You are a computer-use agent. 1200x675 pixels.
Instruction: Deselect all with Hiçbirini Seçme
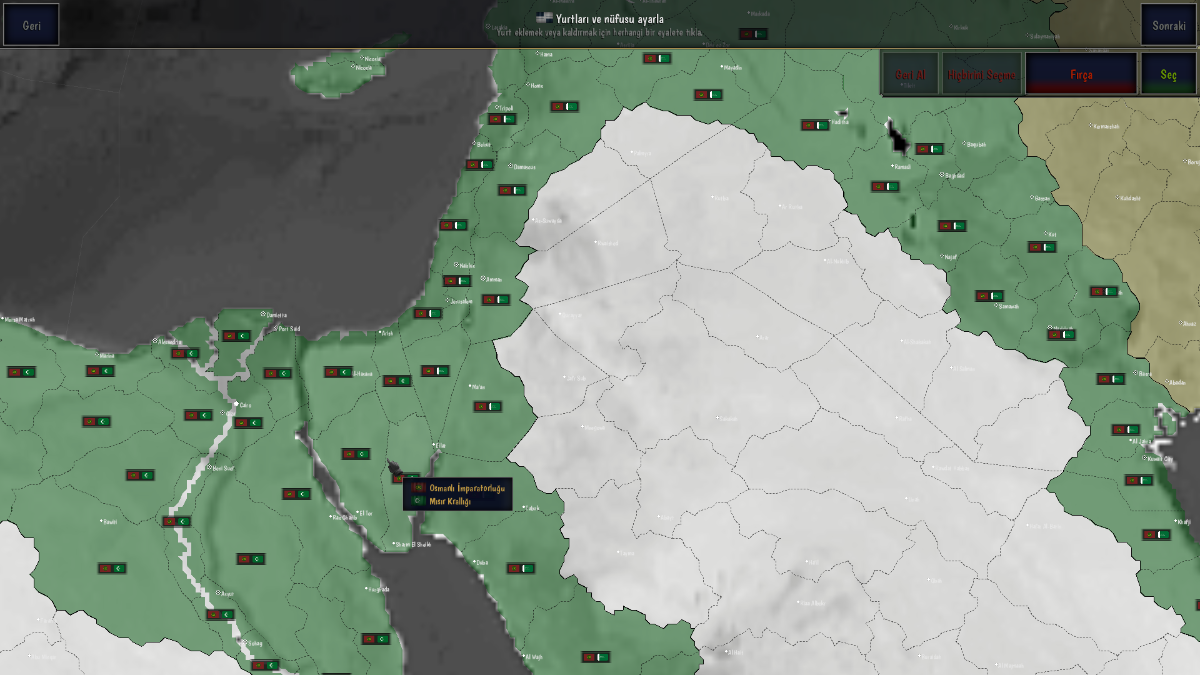[982, 74]
